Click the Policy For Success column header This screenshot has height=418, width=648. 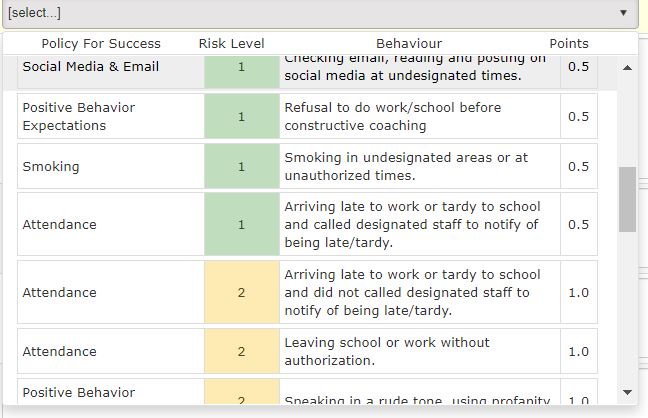[101, 43]
